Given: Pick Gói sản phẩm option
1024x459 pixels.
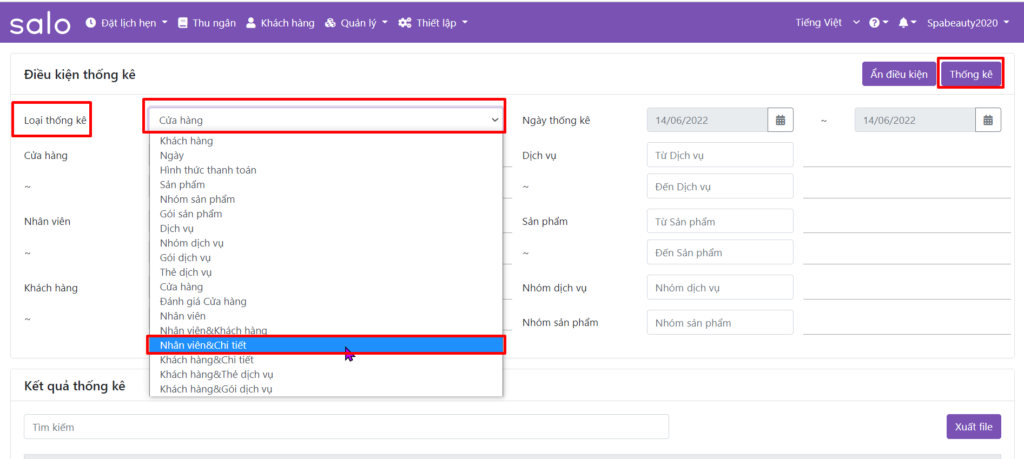Looking at the screenshot, I should (326, 214).
